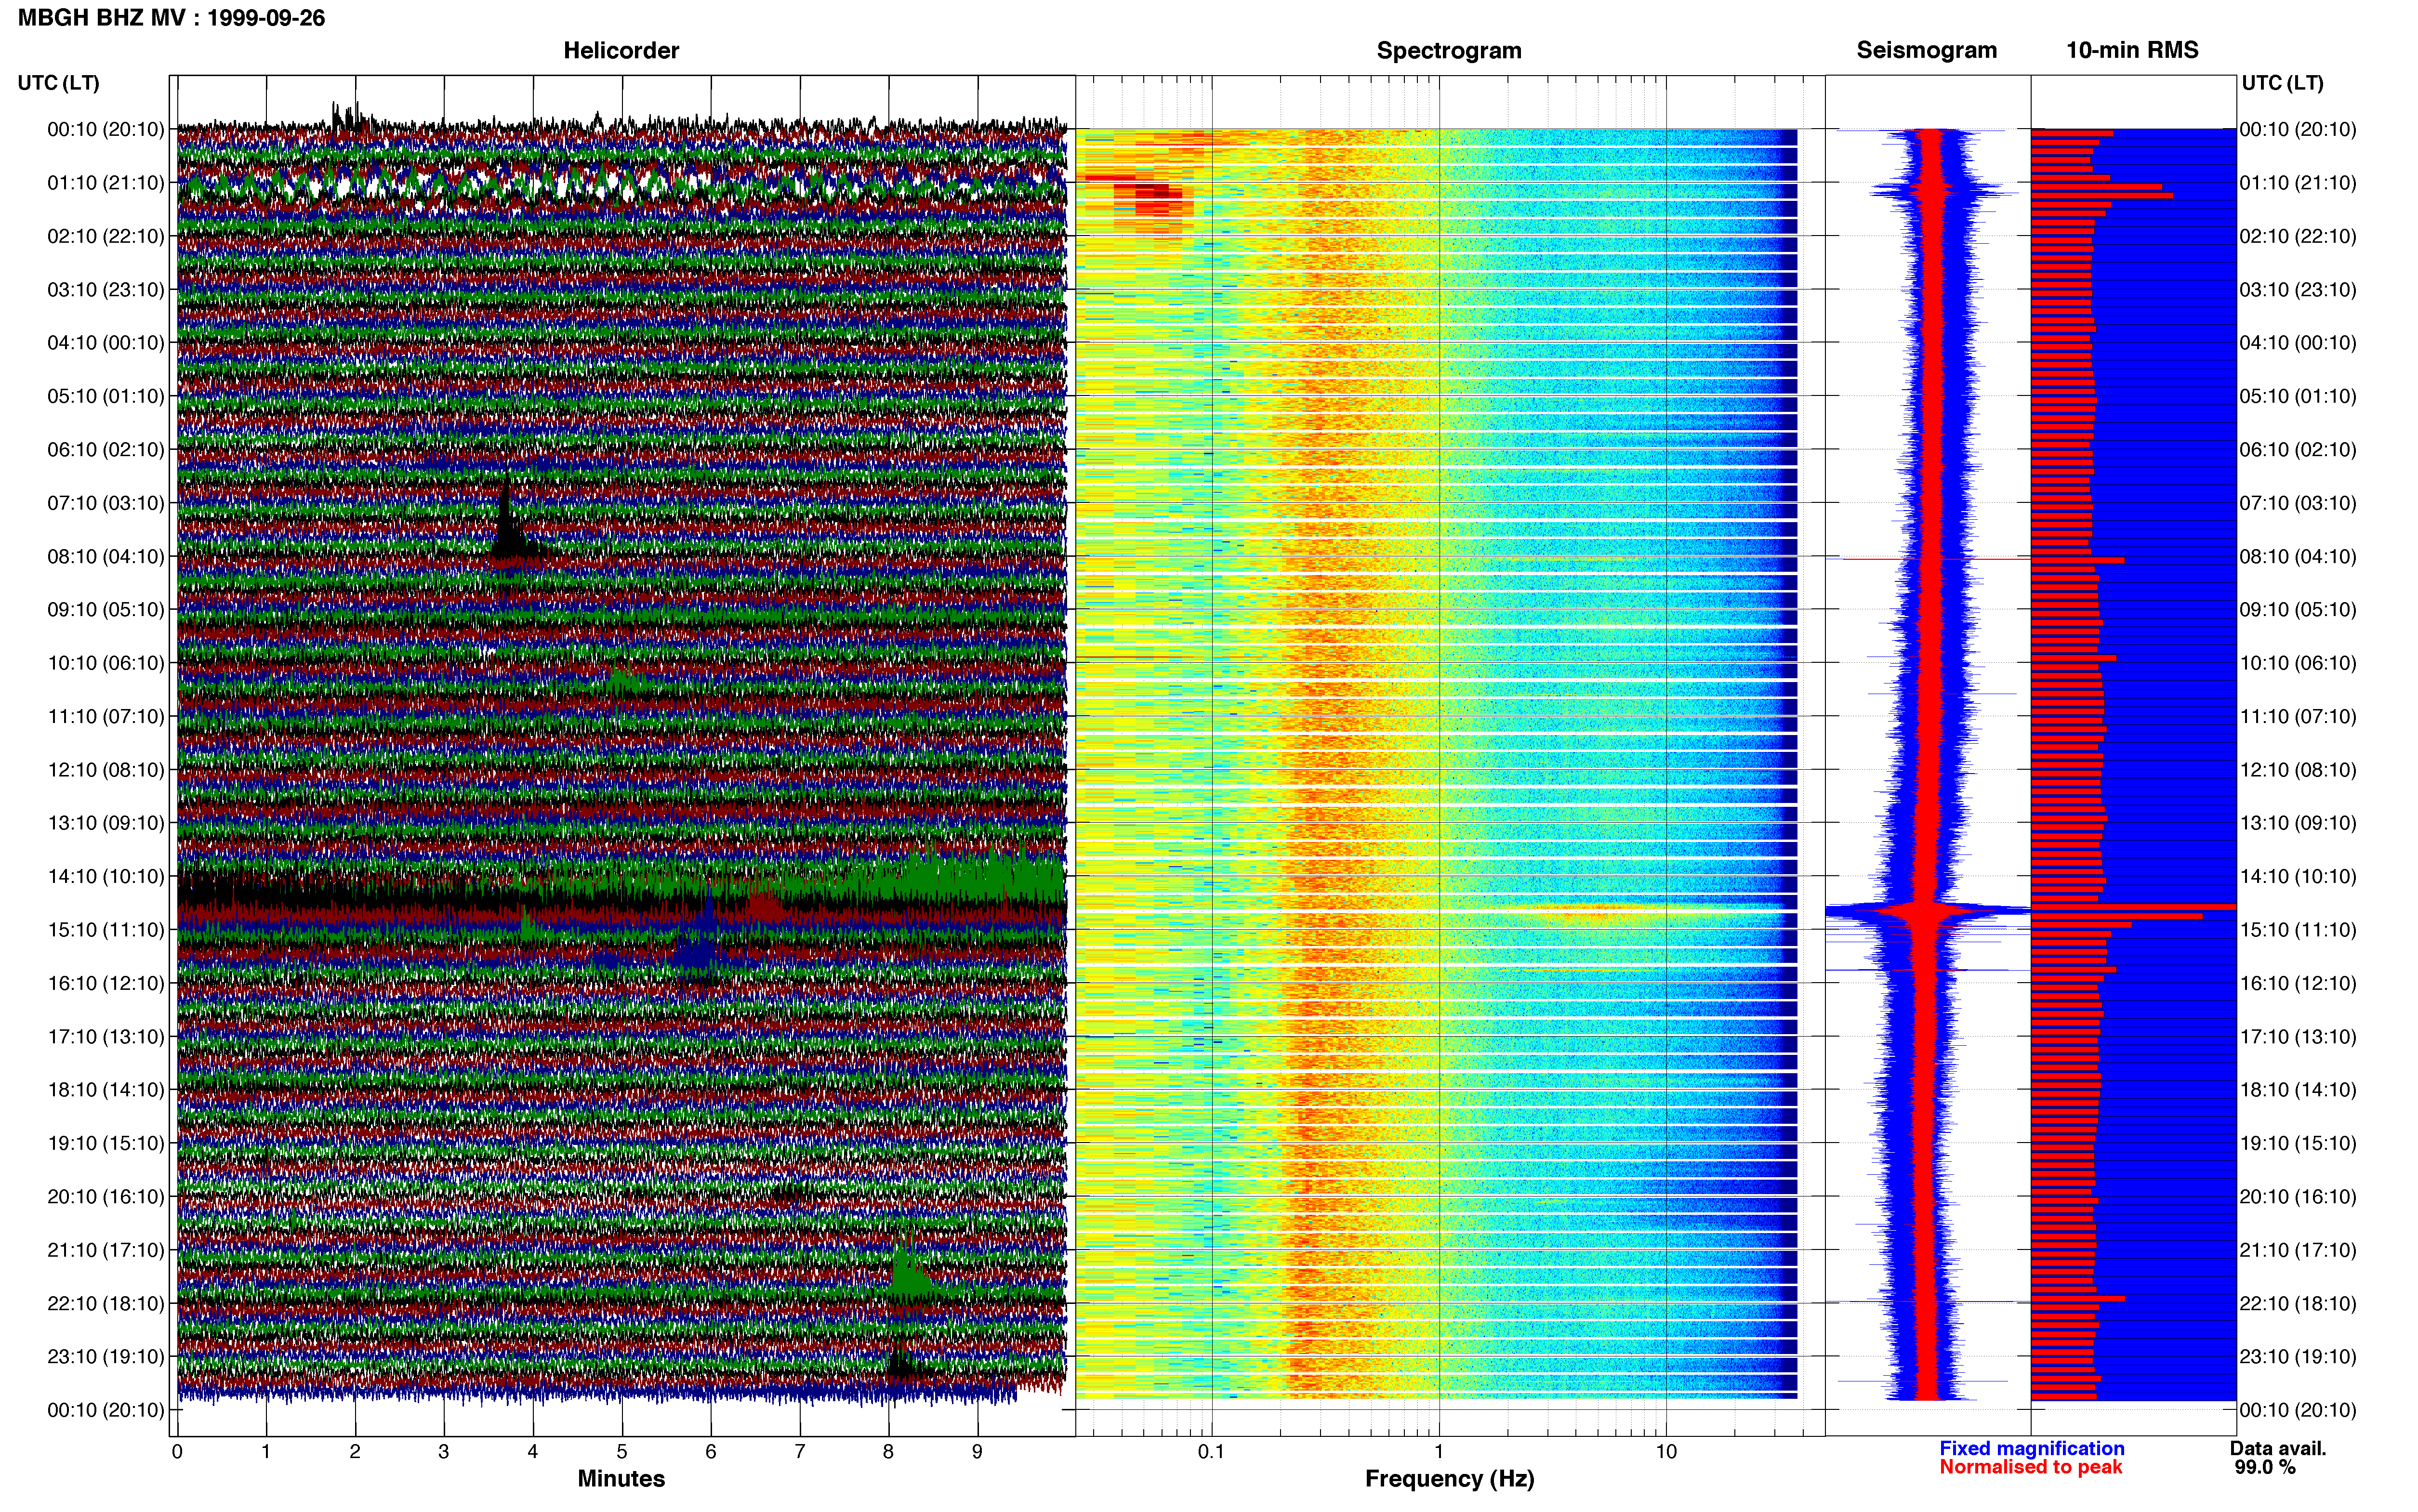Click the 'Normalised to peak' legend text
The width and height of the screenshot is (2418, 1512).
[x=2030, y=1467]
